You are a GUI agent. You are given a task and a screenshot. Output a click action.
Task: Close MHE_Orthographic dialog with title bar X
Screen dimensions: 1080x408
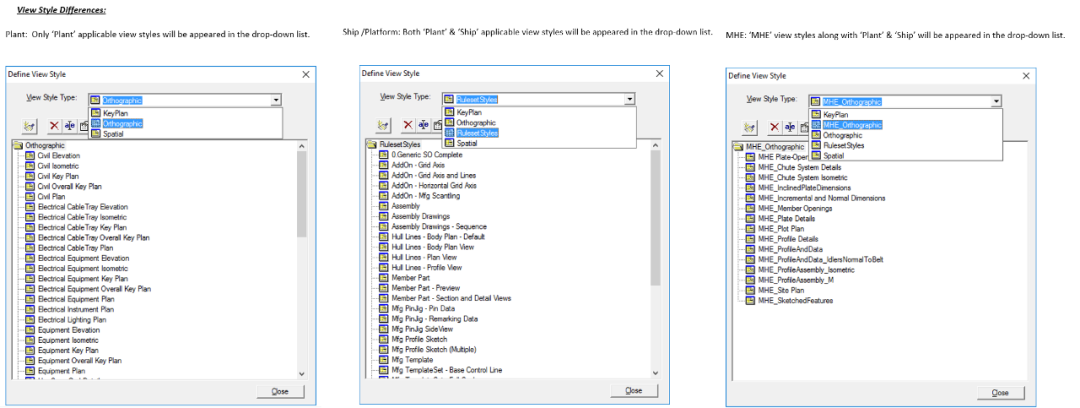(x=1026, y=75)
